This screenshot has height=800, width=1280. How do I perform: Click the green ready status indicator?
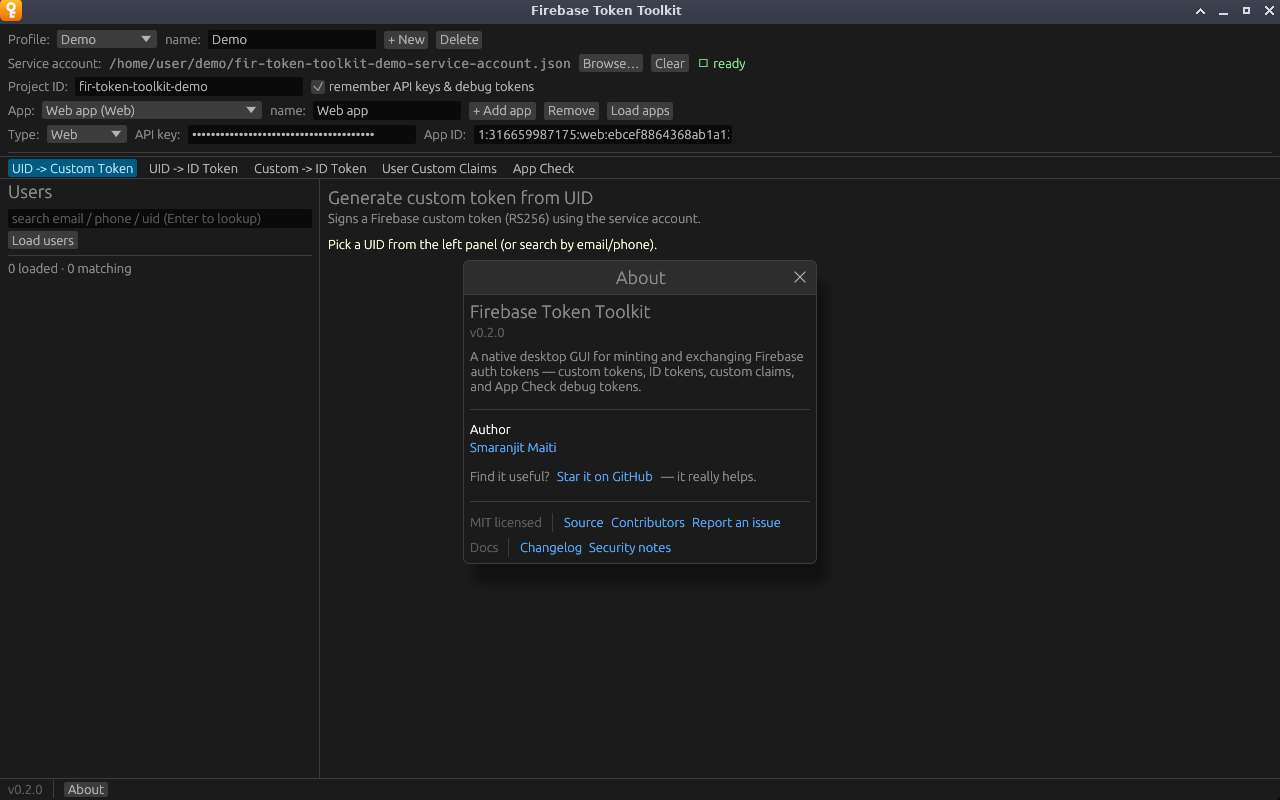point(722,63)
